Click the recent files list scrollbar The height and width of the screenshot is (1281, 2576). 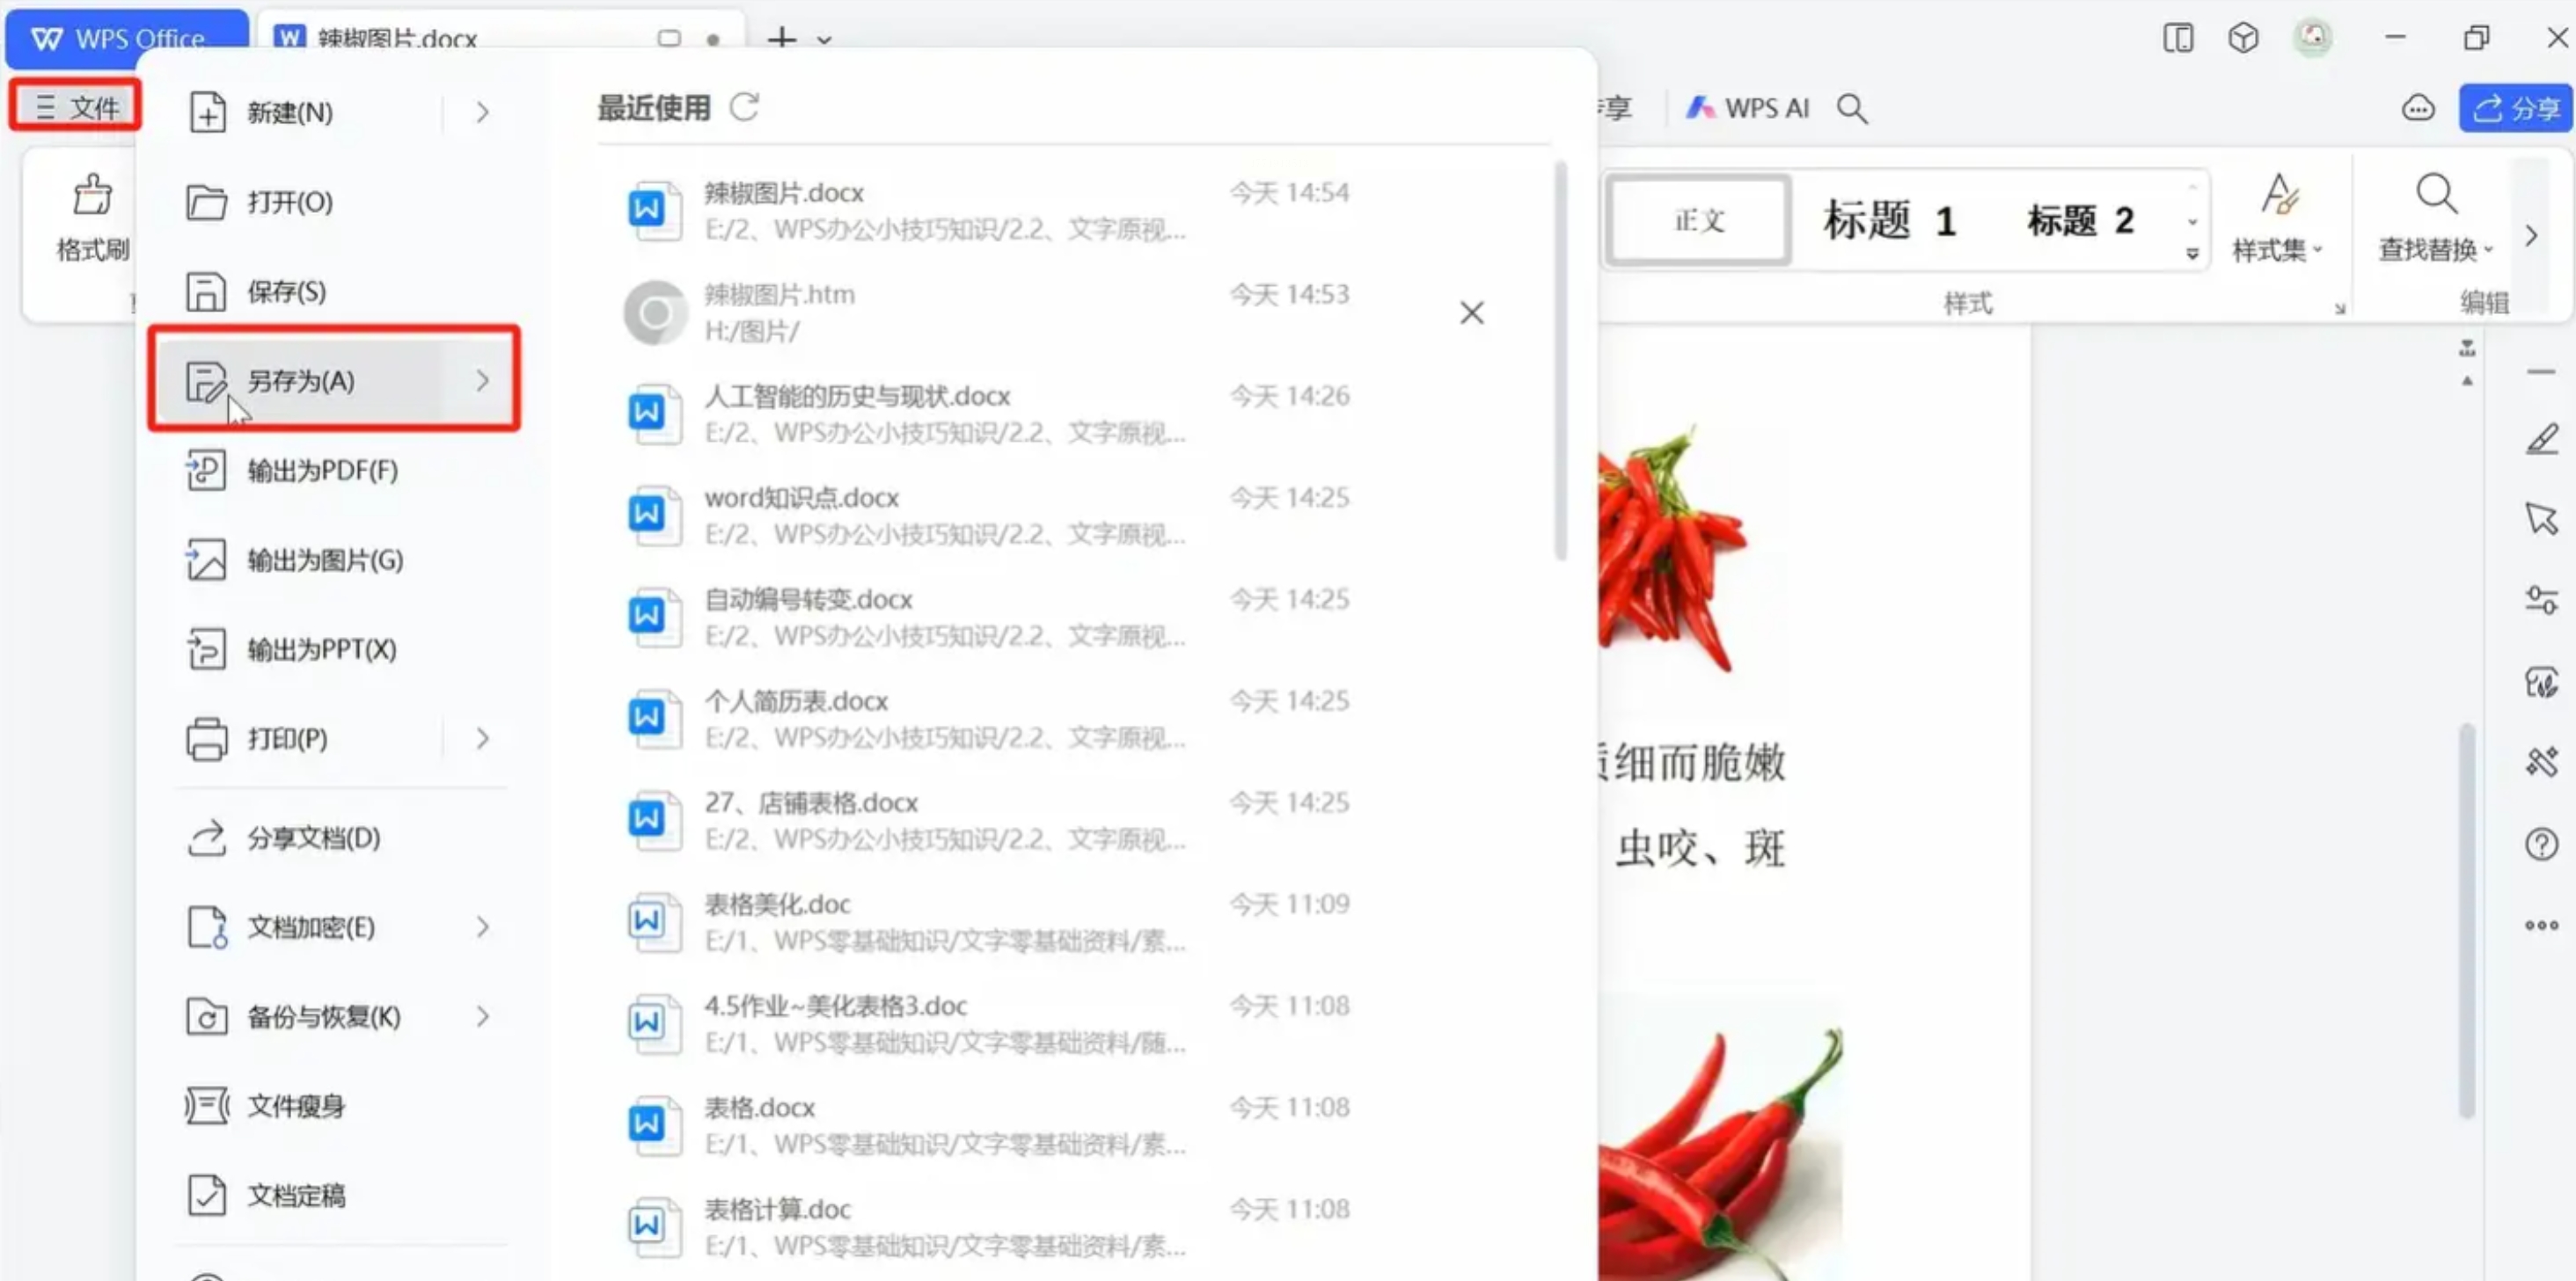point(1560,360)
